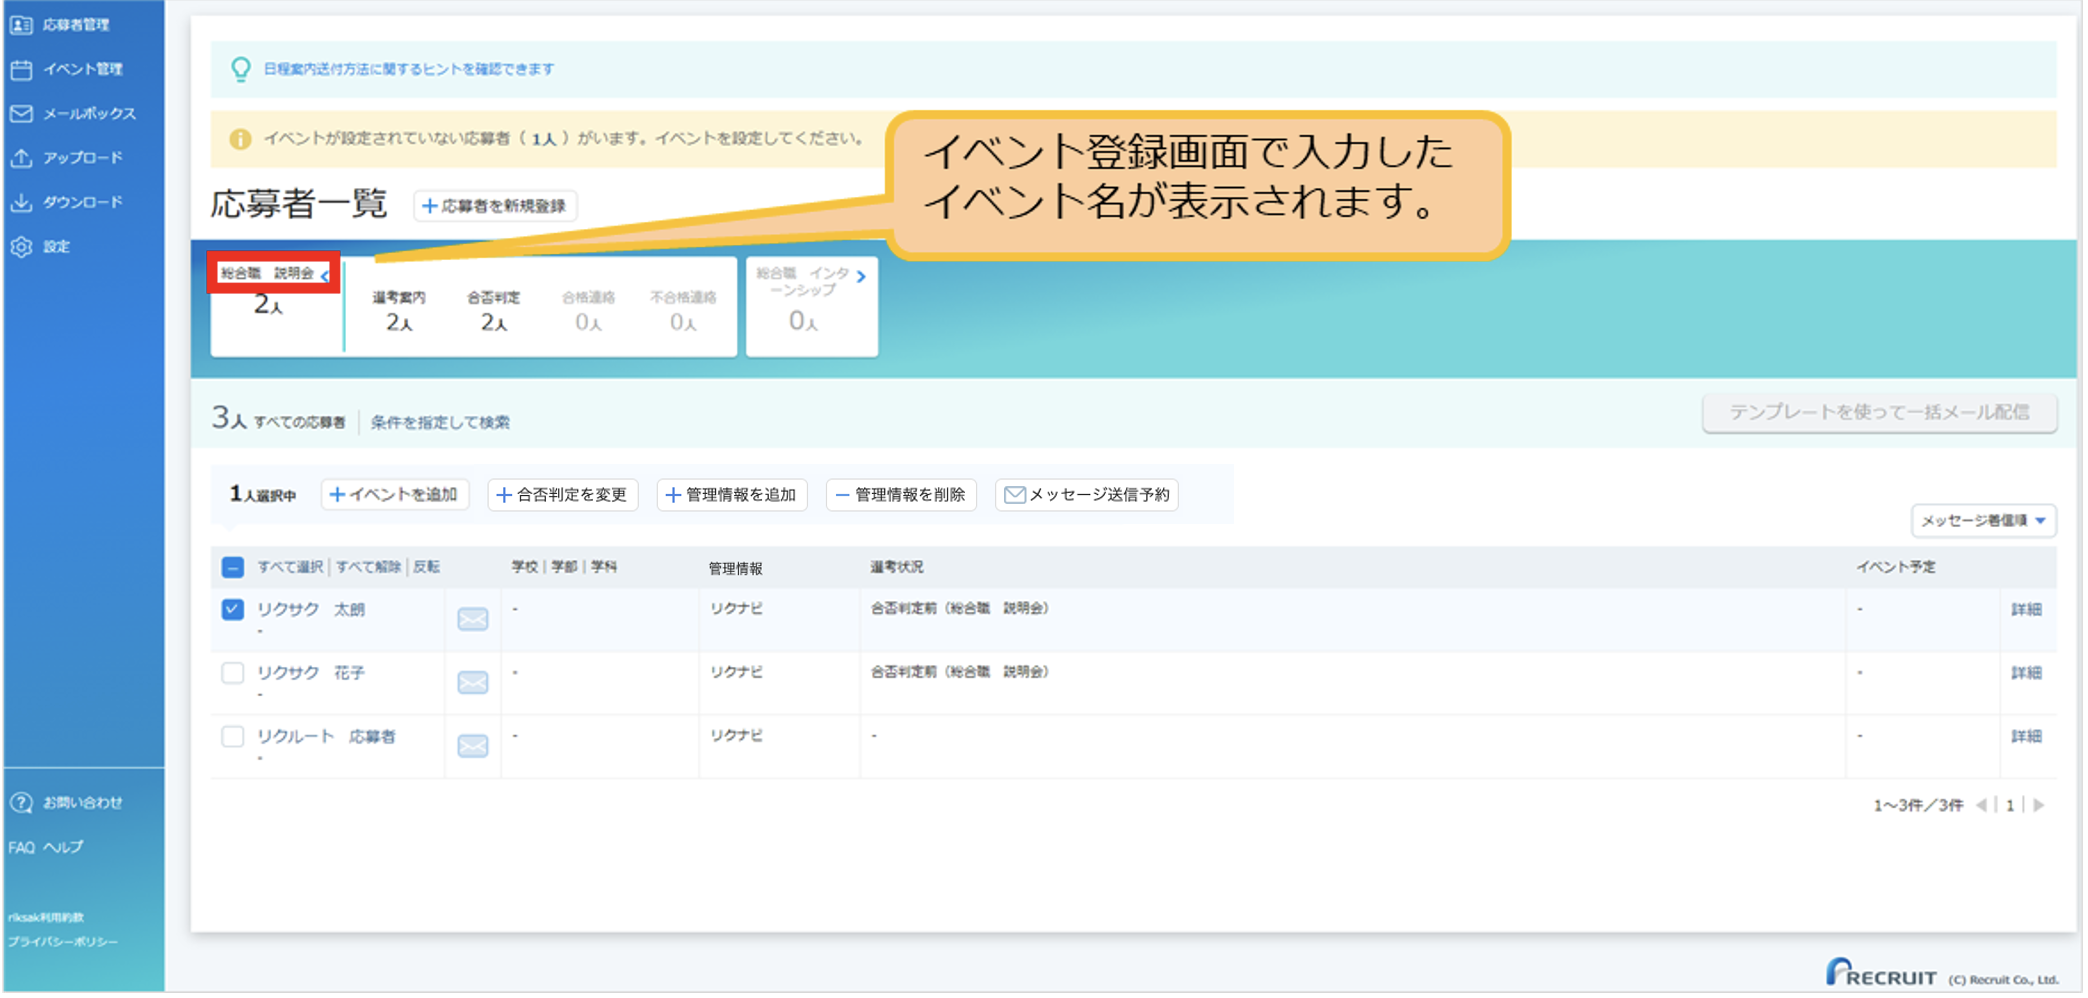Go to next page arrow in pagination
Screen dimensions: 2088x998
[2039, 805]
